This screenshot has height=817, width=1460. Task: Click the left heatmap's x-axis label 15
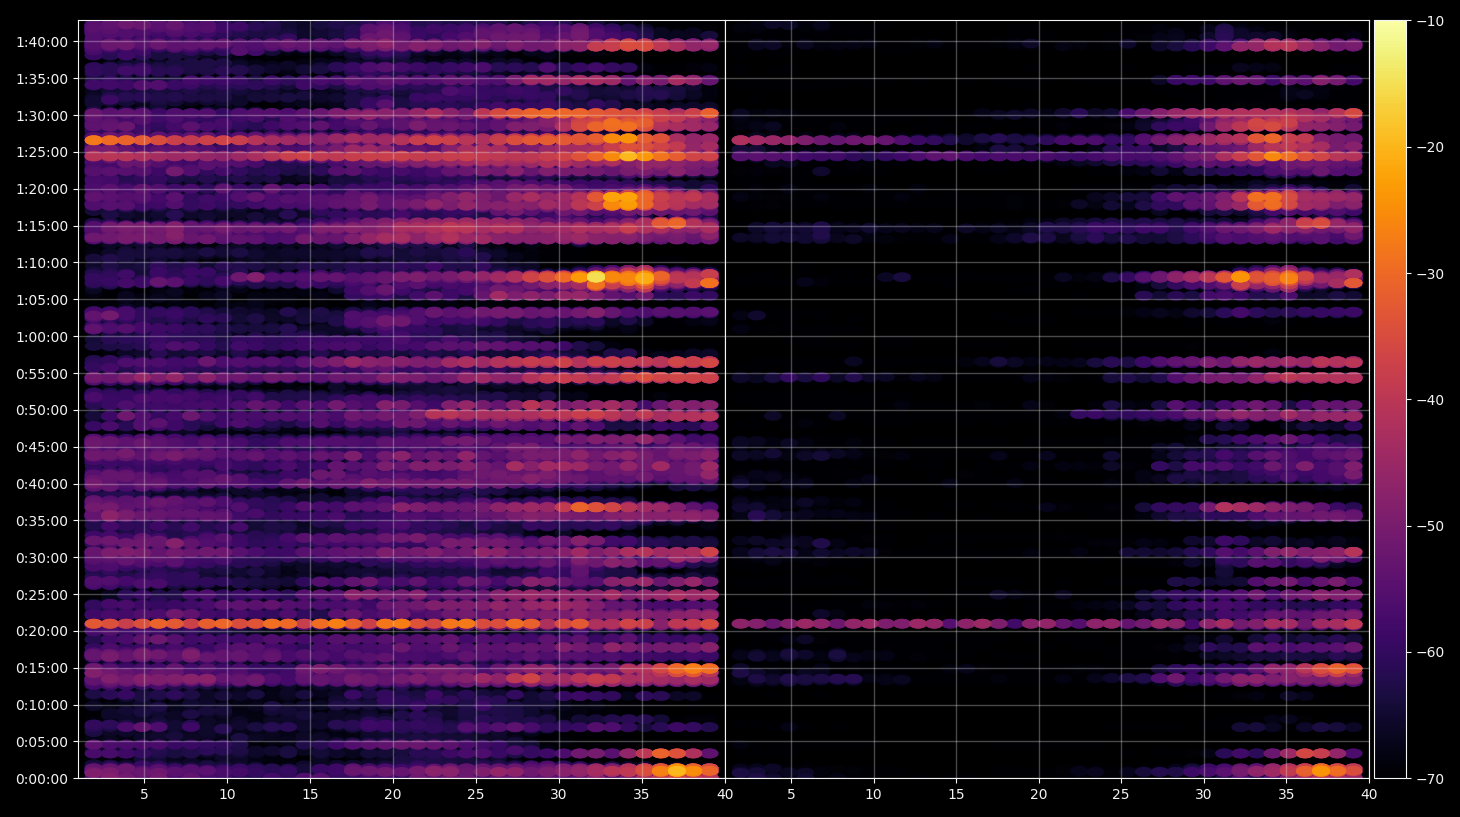pyautogui.click(x=310, y=795)
